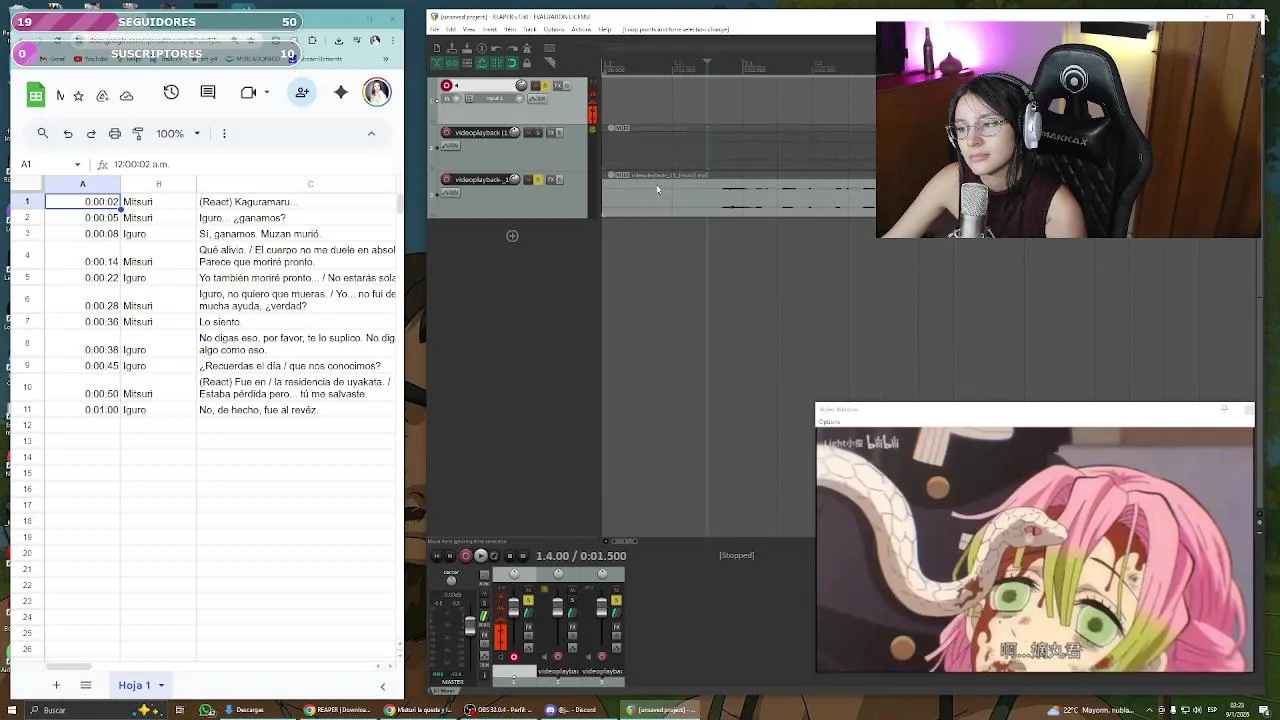Screen dimensions: 1280x720
Task: Adjust master volume fader in mixer
Action: click(x=470, y=625)
